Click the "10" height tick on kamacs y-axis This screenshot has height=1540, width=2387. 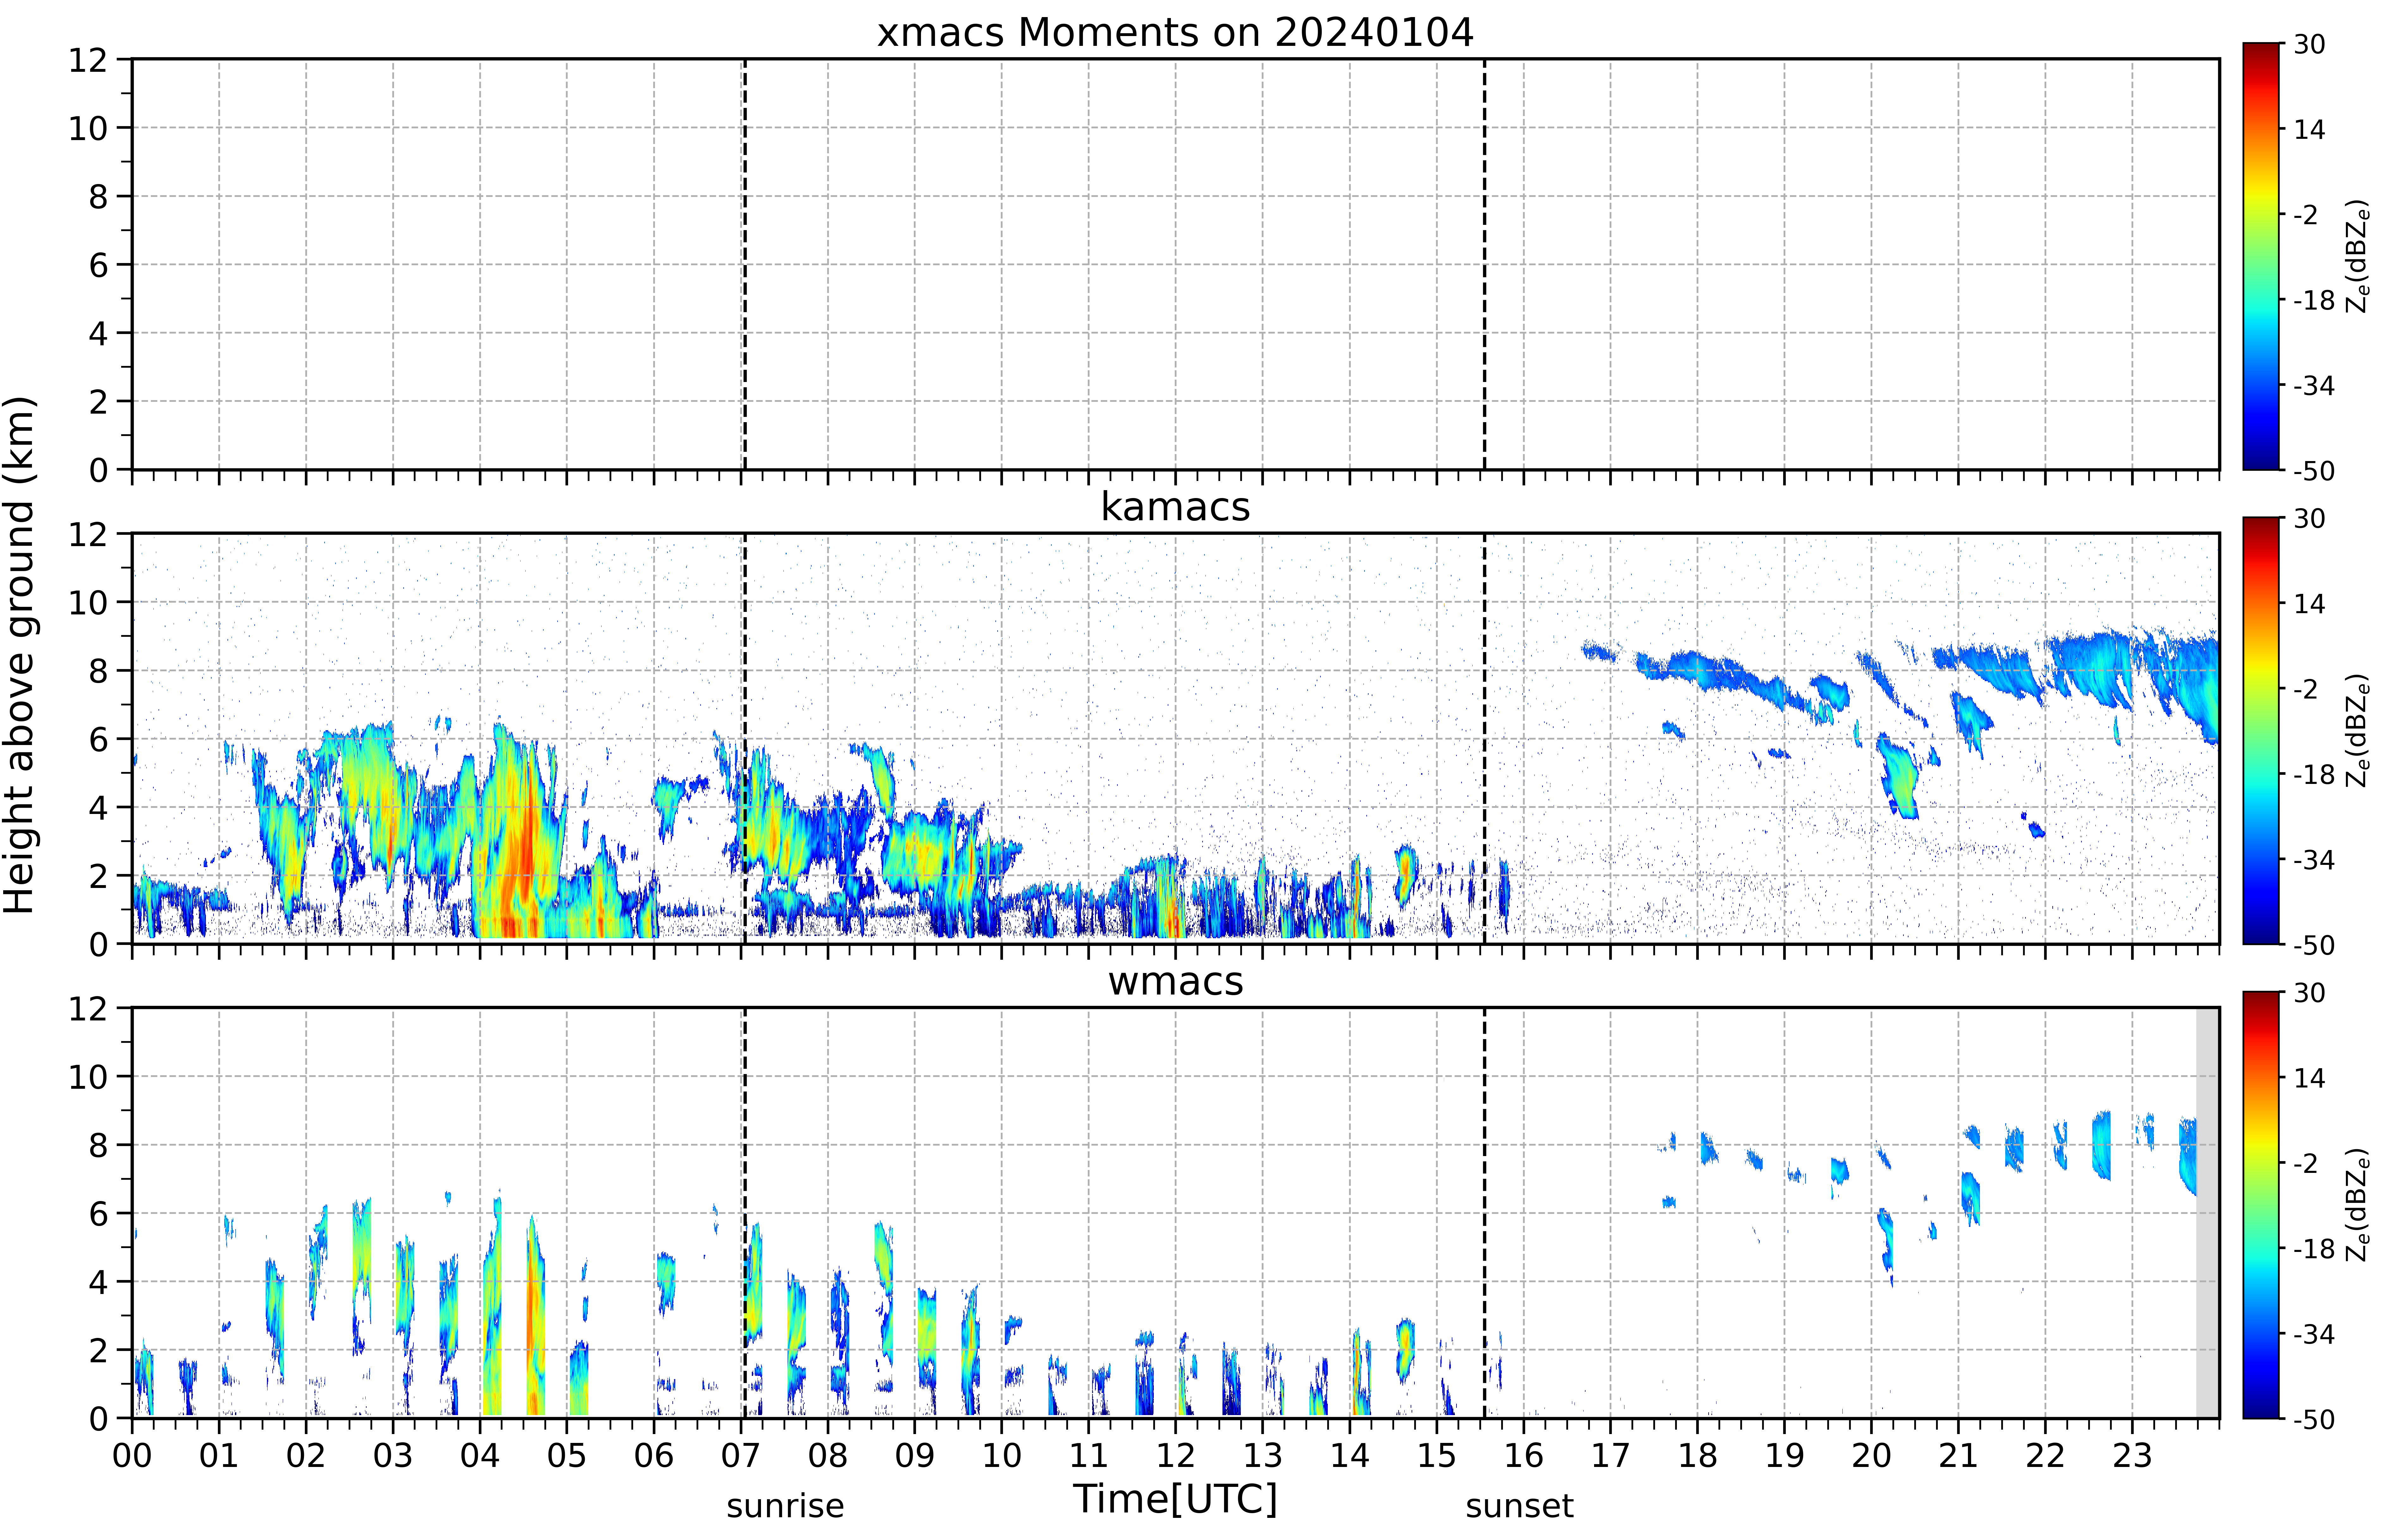point(88,602)
